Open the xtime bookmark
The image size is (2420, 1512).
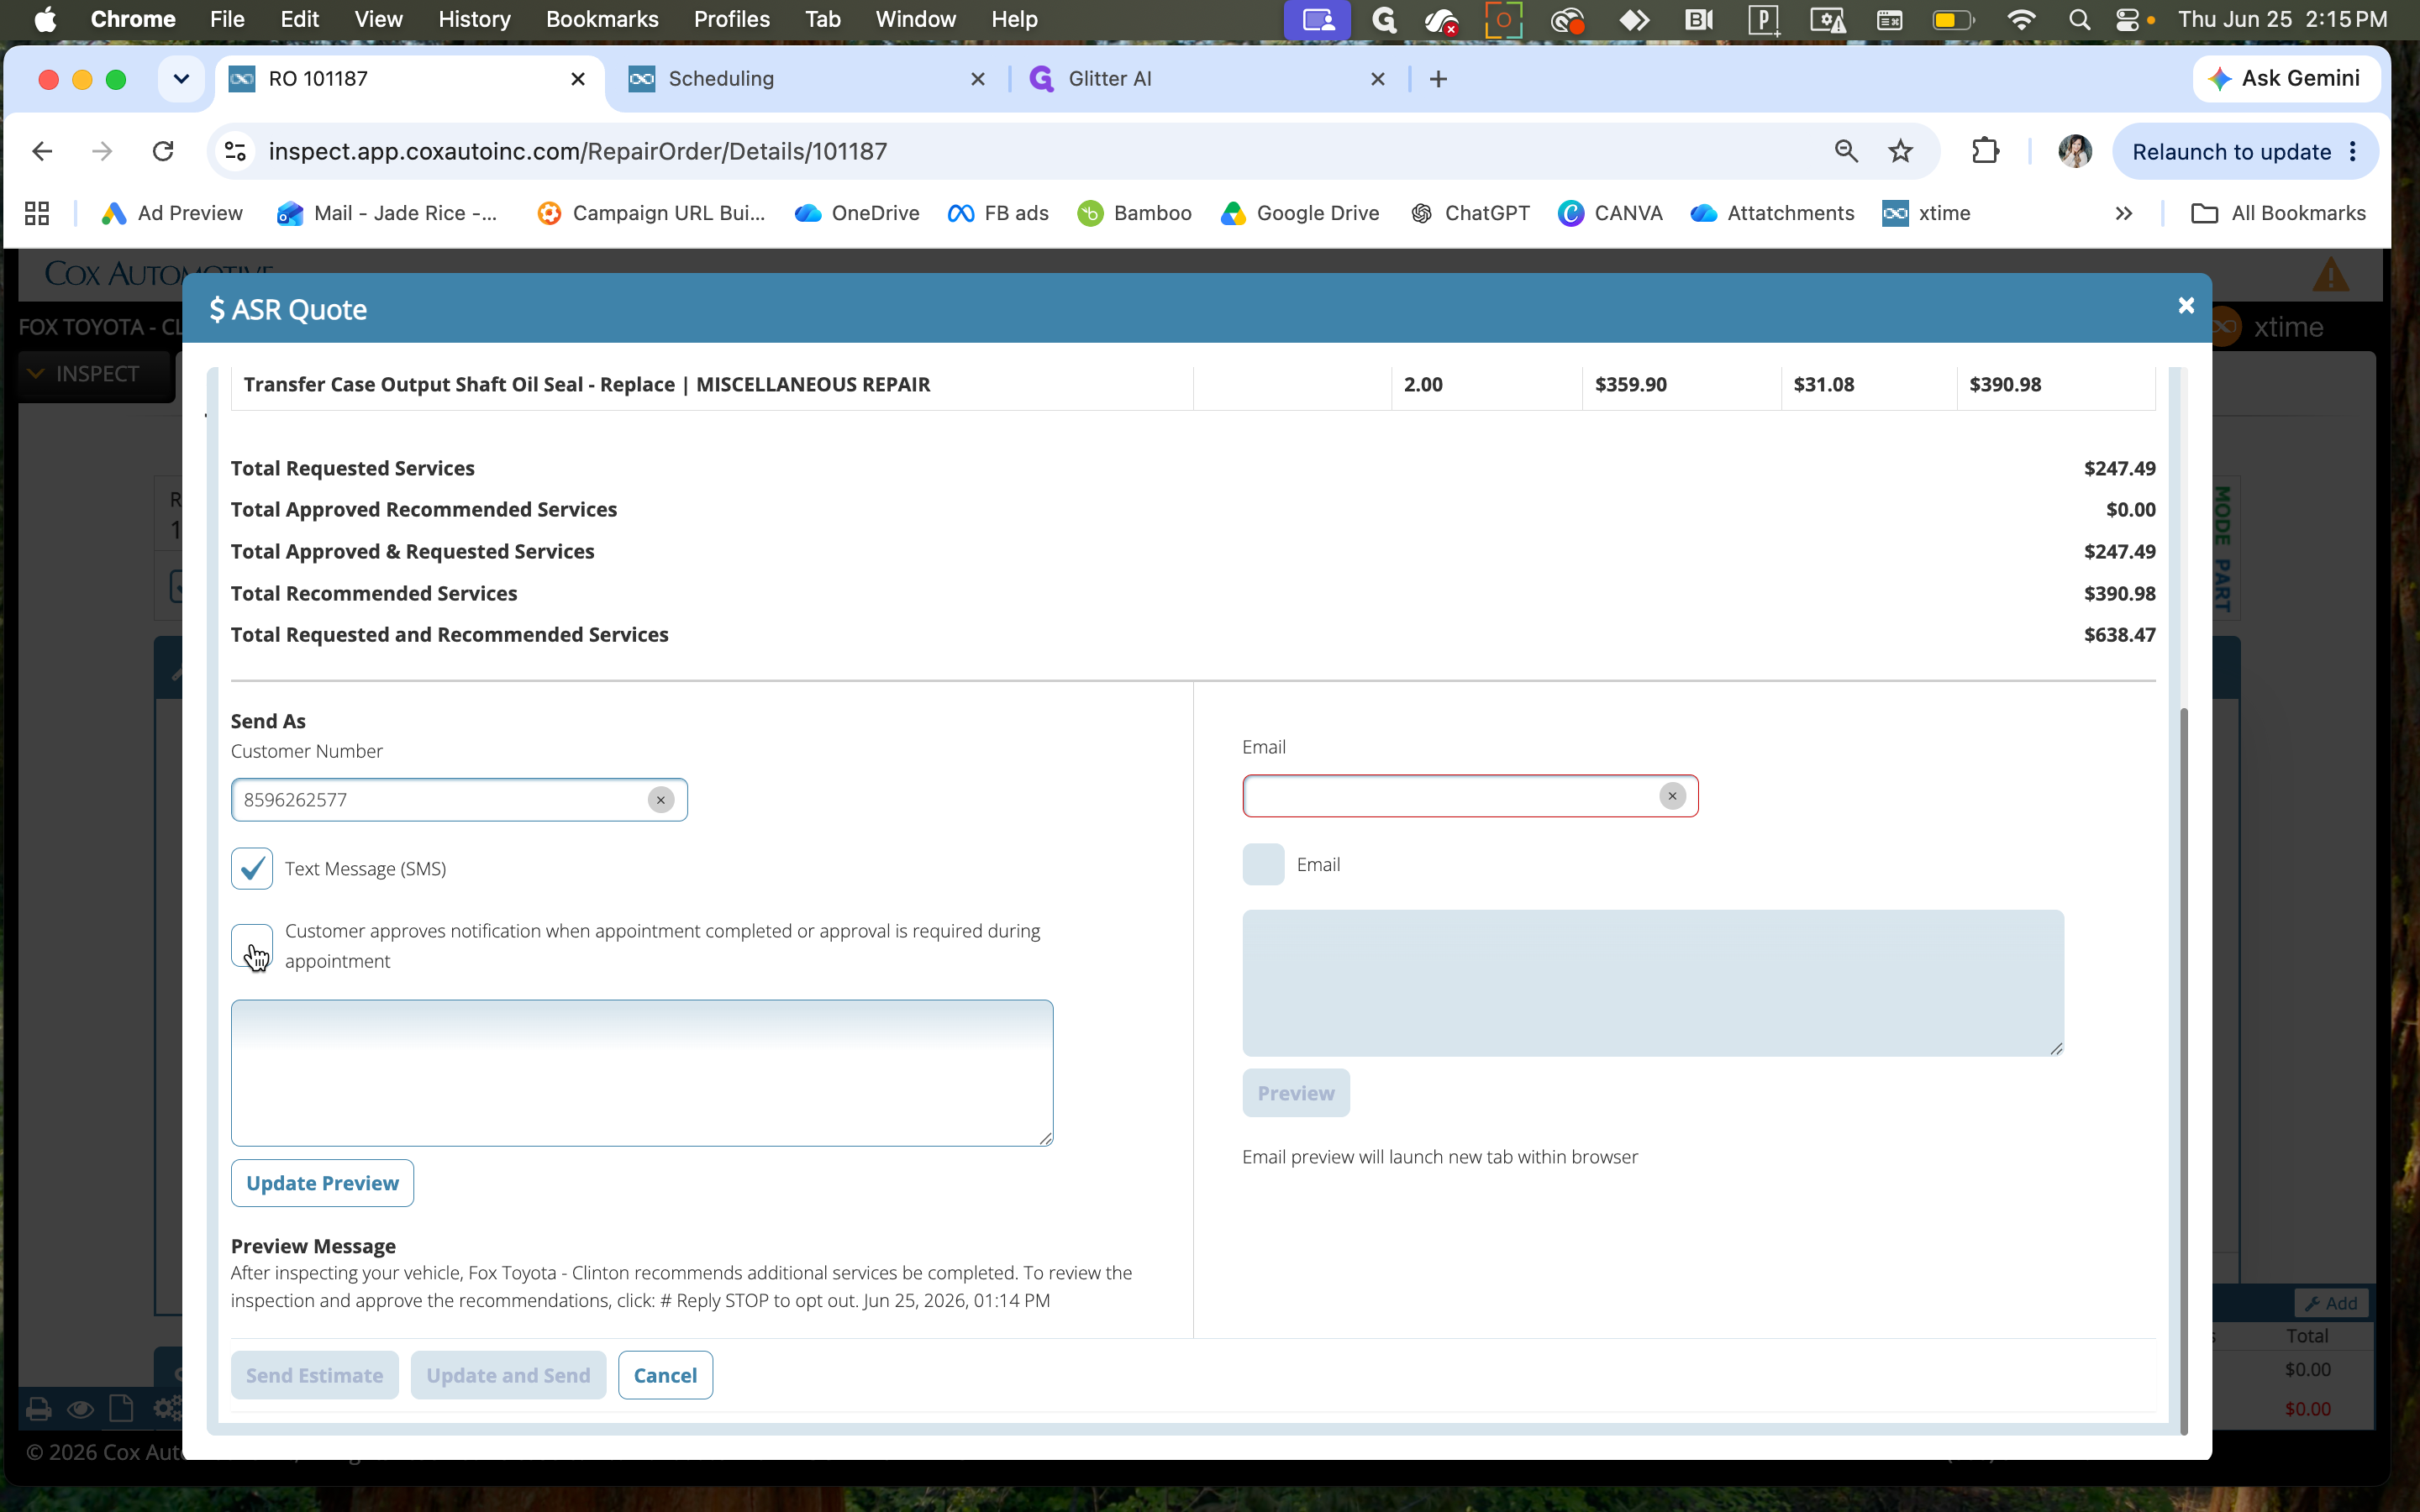tap(1926, 213)
